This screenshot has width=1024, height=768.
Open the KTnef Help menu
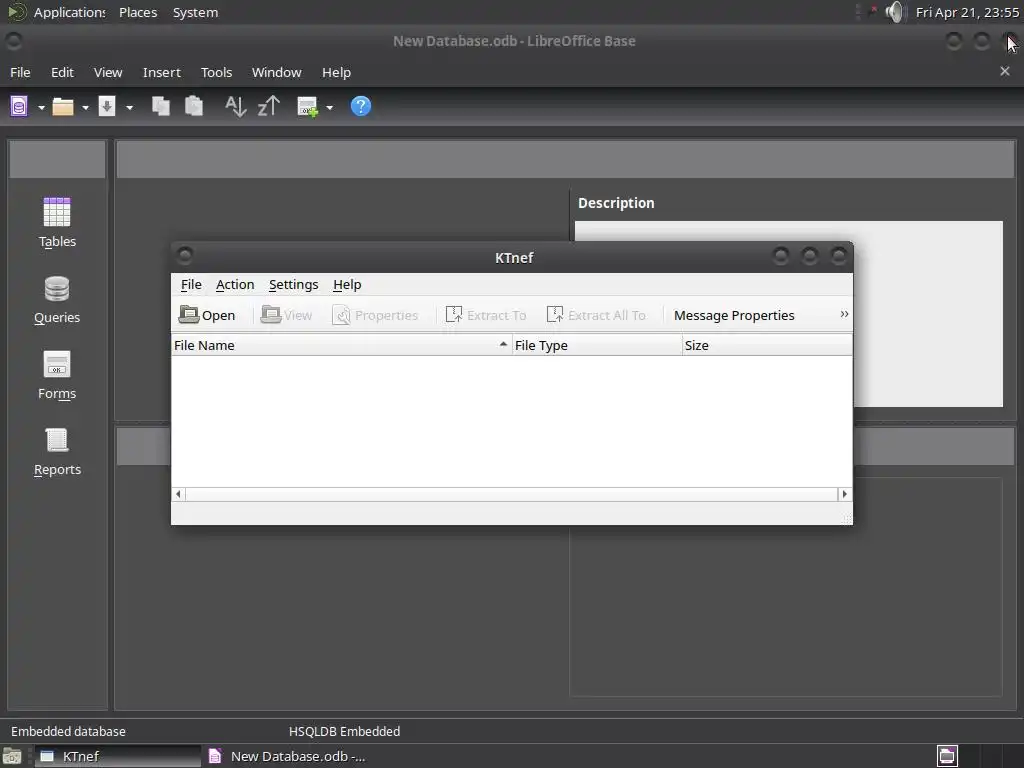click(347, 285)
